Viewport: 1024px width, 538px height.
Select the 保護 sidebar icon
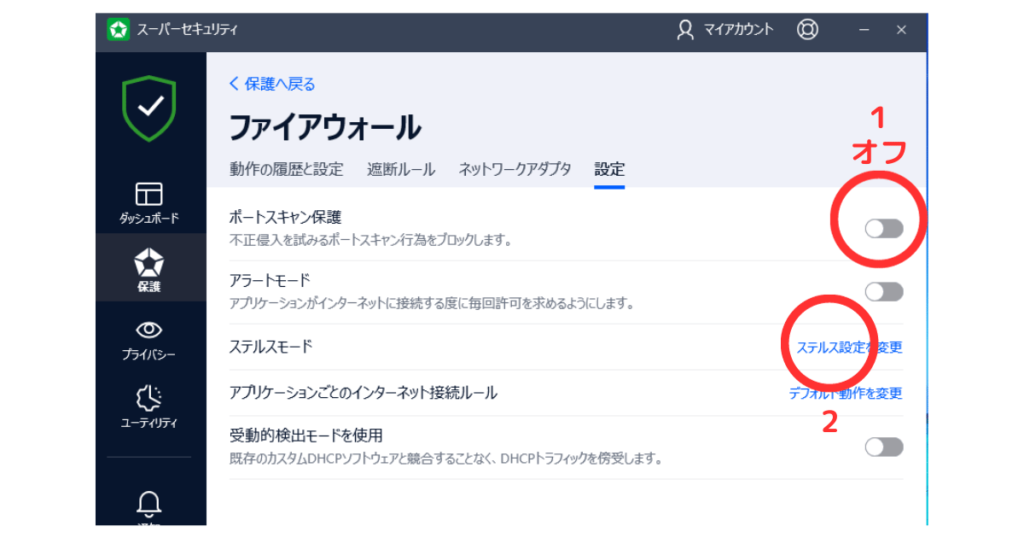coord(150,263)
